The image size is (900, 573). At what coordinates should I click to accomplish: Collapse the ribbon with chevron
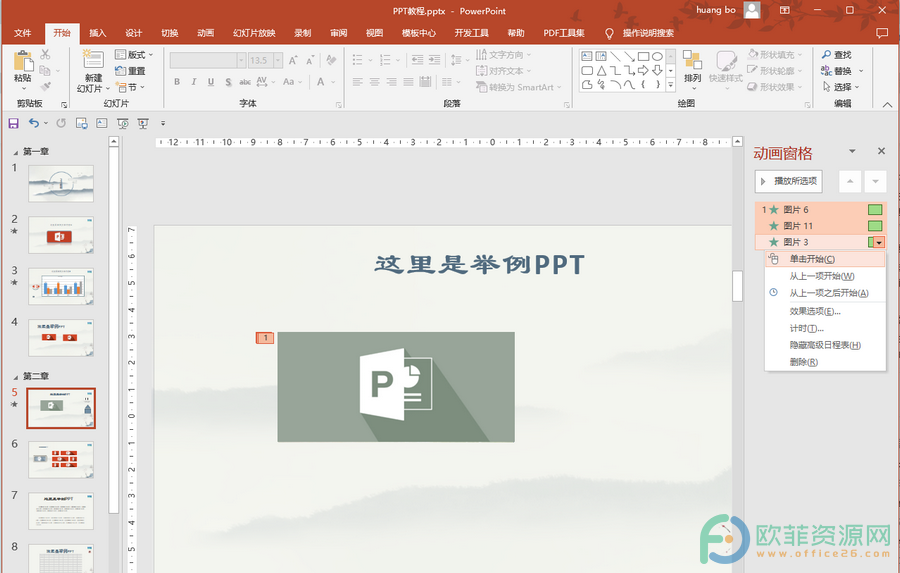(887, 104)
